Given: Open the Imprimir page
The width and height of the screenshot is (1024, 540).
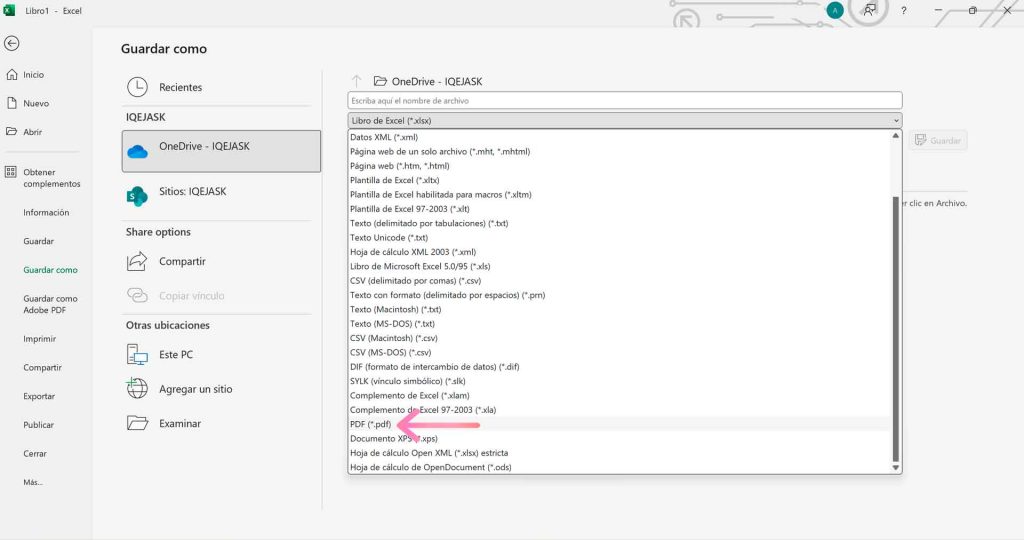Looking at the screenshot, I should tap(39, 339).
